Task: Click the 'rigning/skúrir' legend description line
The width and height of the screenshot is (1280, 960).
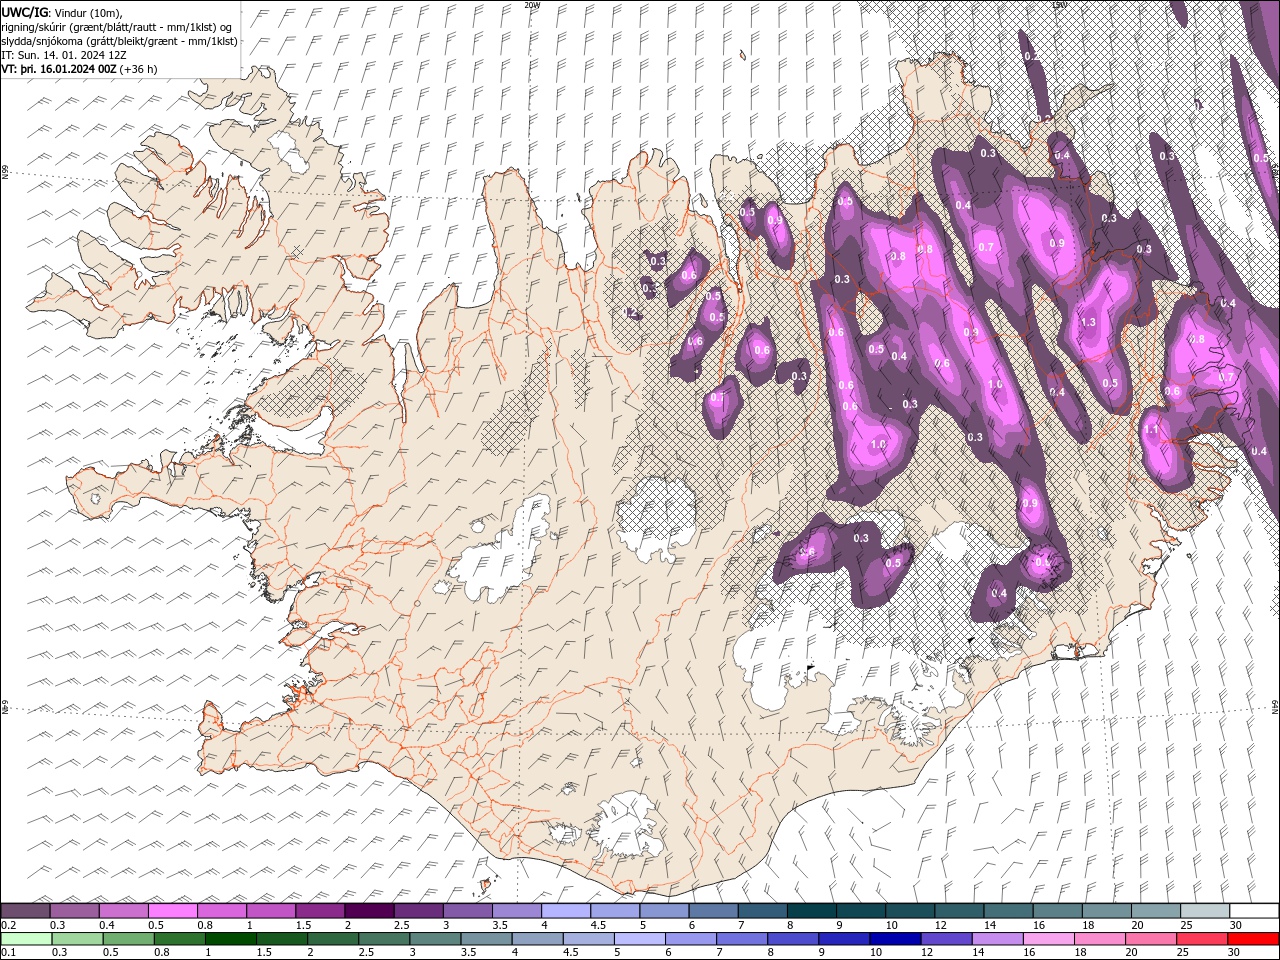Action: (x=116, y=27)
